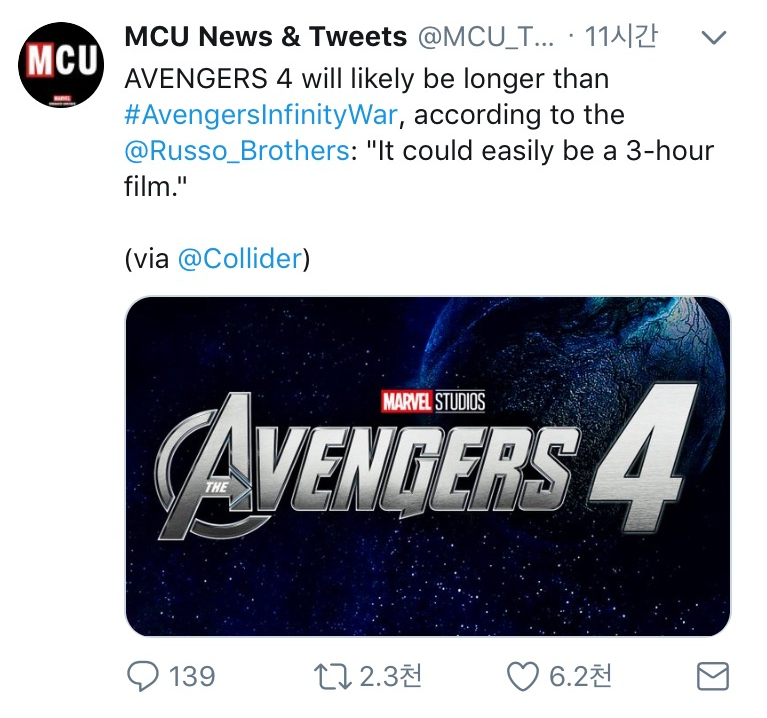Click the @MCU_T... account handle
The image size is (767, 718).
click(x=484, y=38)
